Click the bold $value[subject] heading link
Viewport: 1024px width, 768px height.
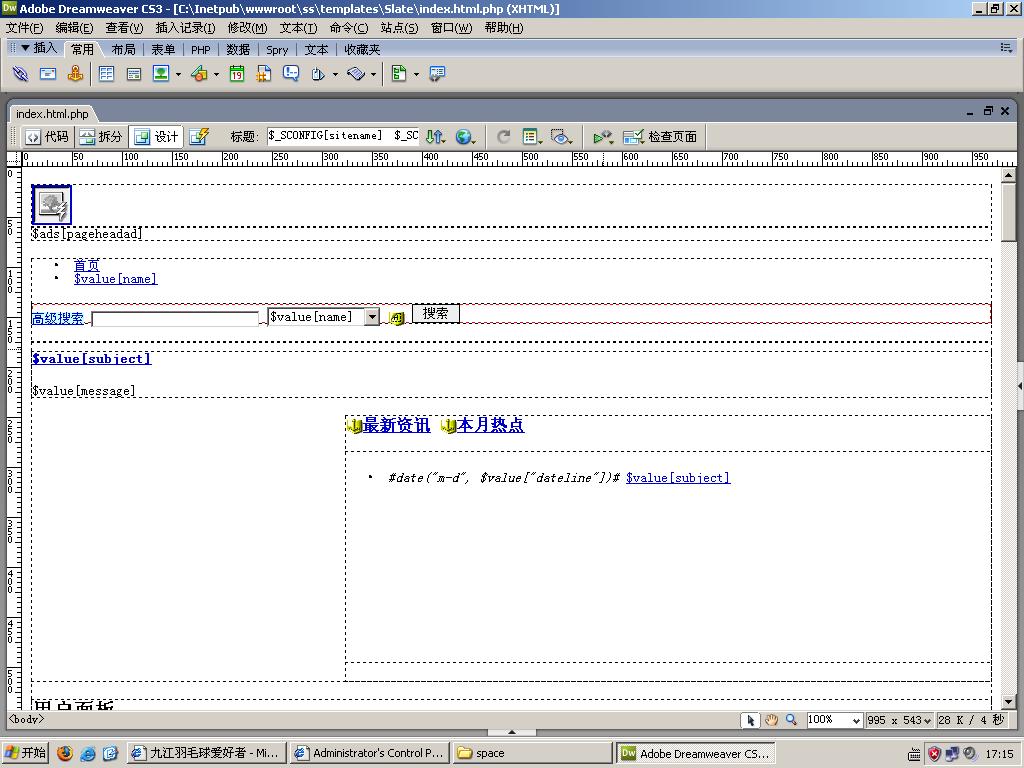(91, 359)
